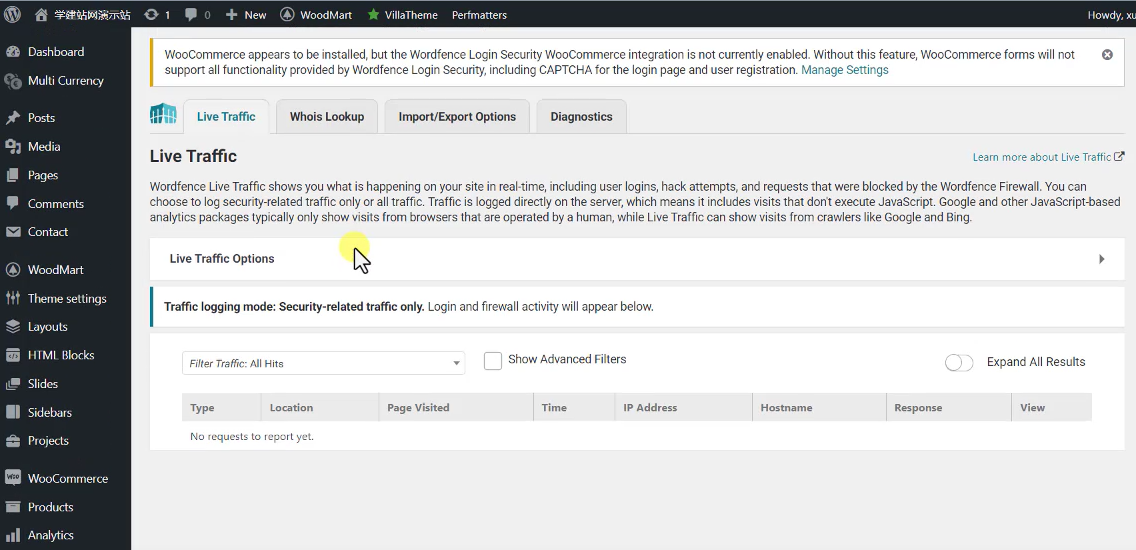Click the WoodMart icon in admin bar
This screenshot has height=550, width=1136.
click(x=287, y=14)
